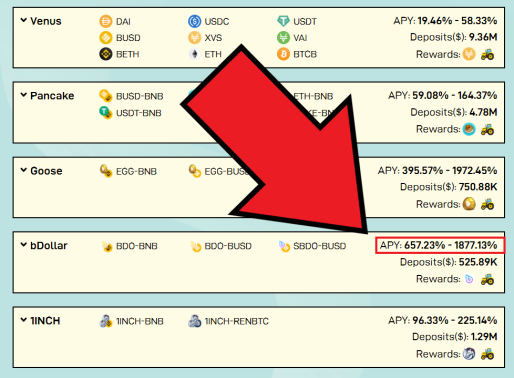Click the XVS label
The height and width of the screenshot is (378, 514).
tap(213, 38)
